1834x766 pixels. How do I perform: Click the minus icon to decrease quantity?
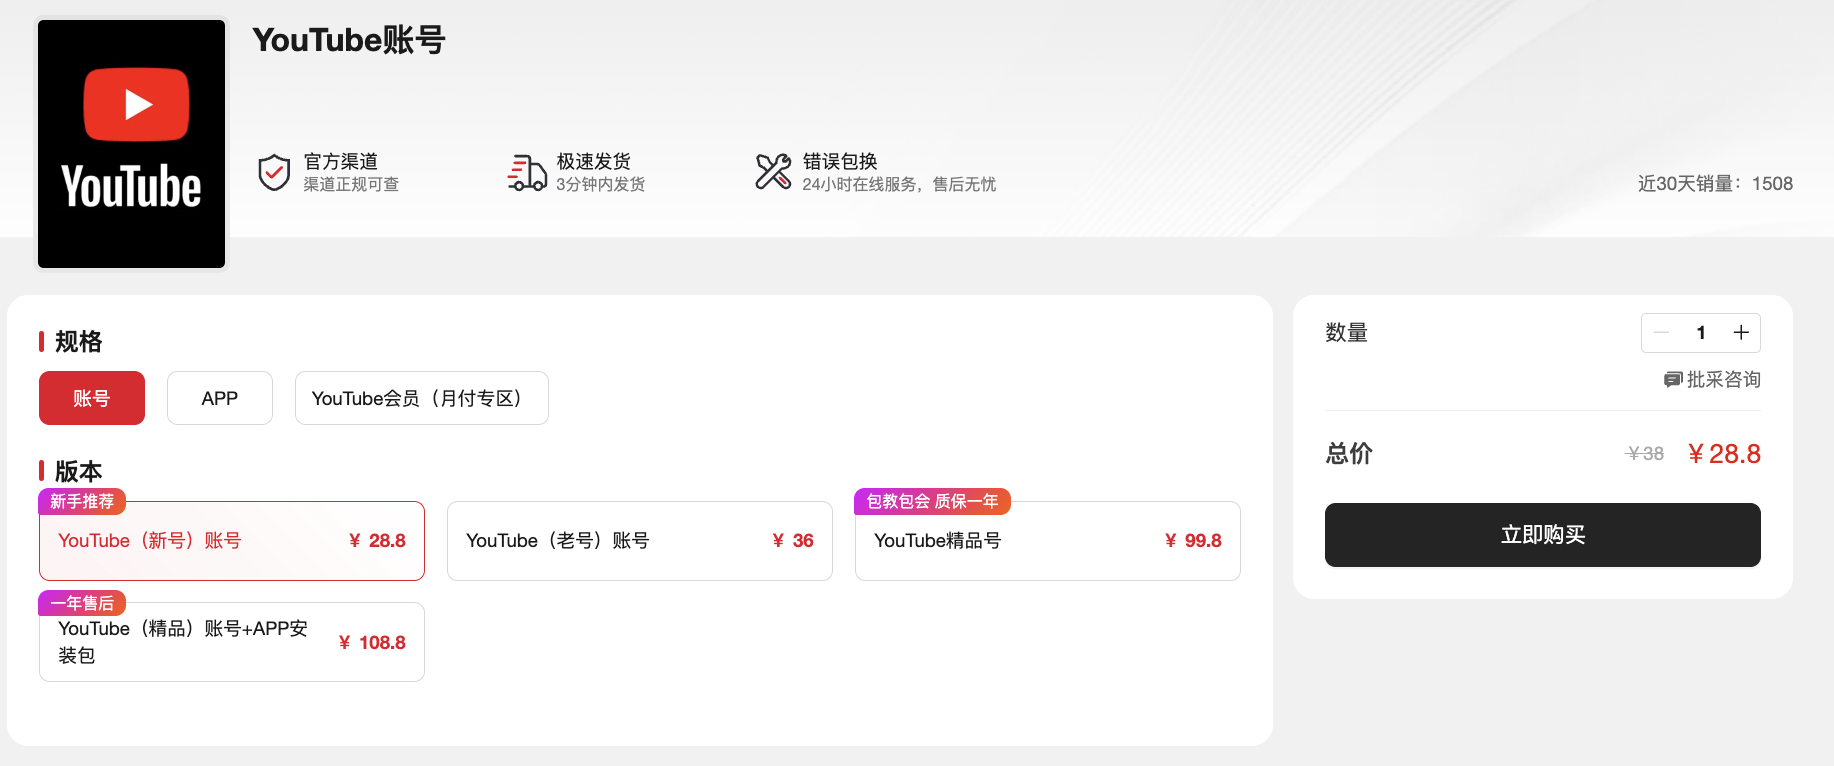(x=1661, y=332)
